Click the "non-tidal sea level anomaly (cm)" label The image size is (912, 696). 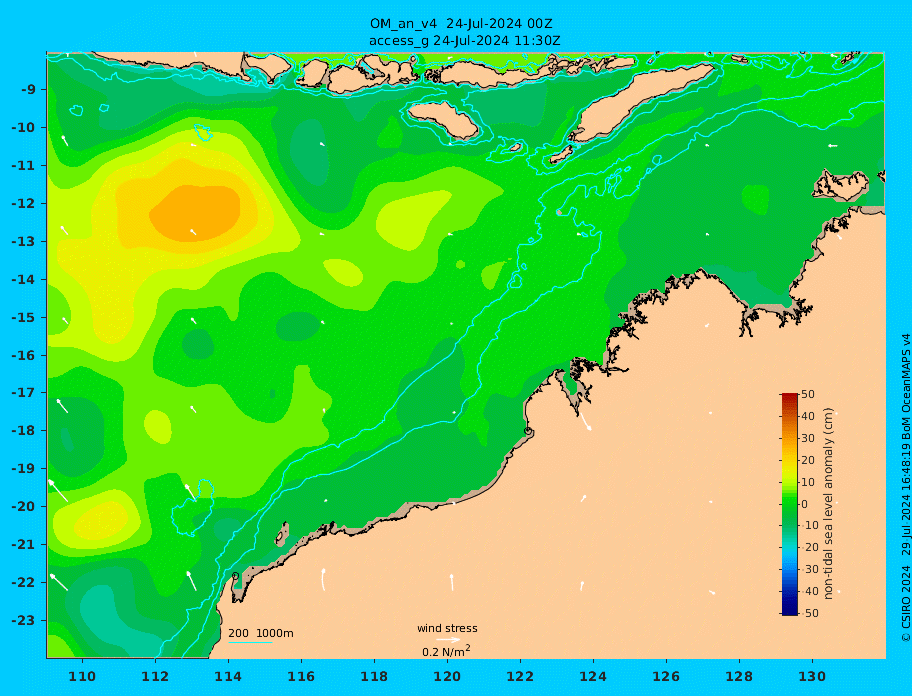click(x=829, y=504)
